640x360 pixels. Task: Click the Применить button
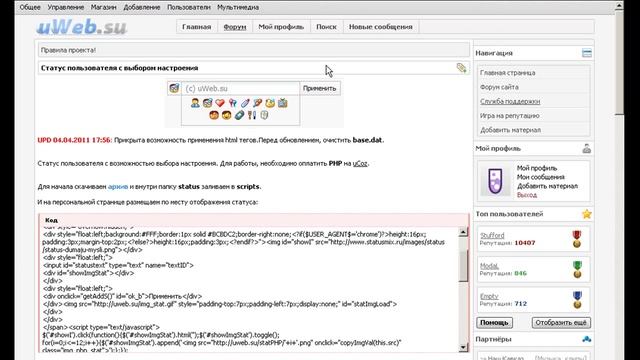320,88
